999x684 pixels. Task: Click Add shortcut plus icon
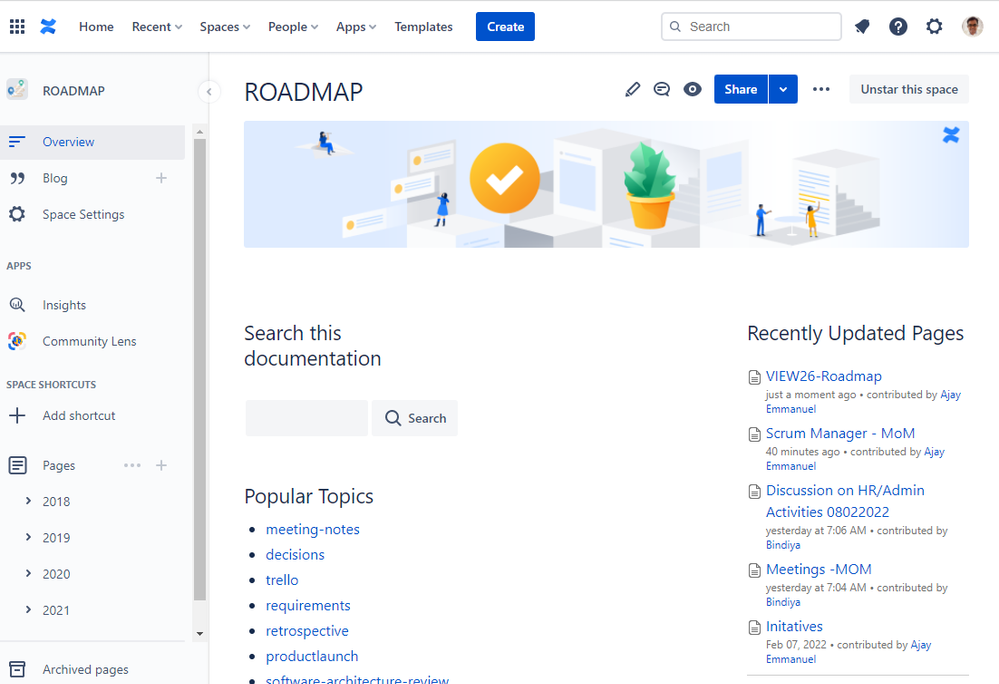[x=17, y=416]
